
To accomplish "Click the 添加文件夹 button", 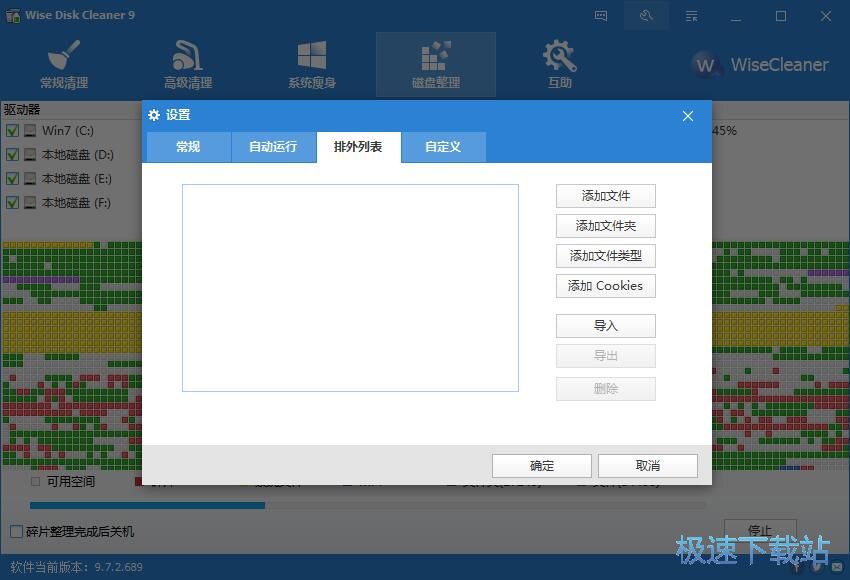I will [x=606, y=226].
